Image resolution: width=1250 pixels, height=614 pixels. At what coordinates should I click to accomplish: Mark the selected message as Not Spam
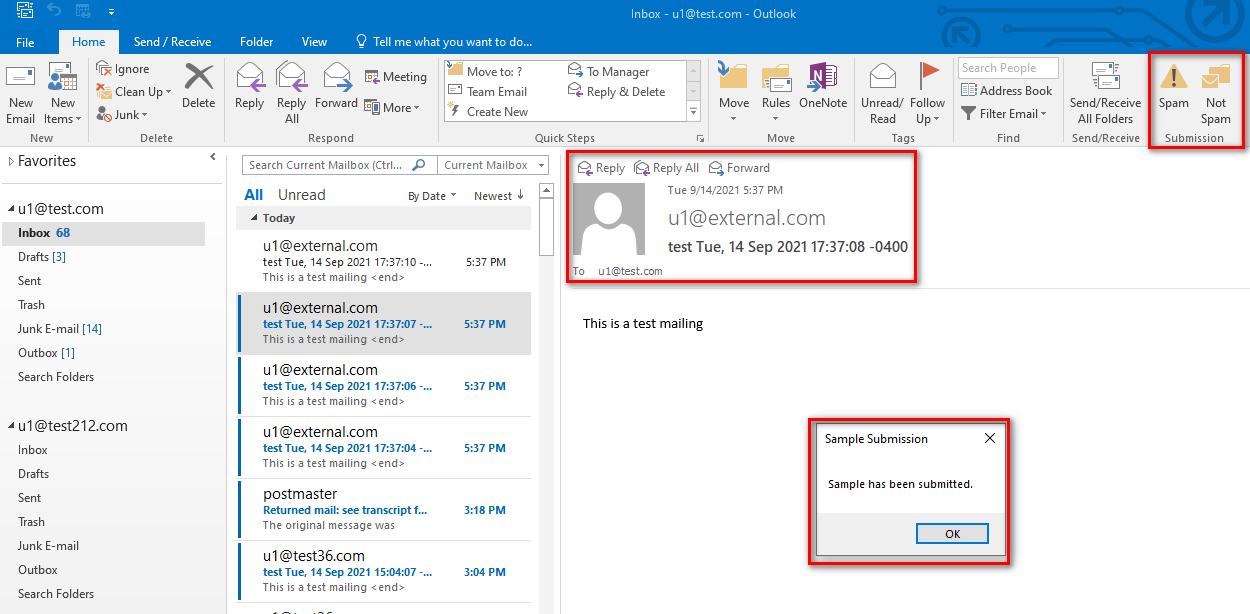1215,90
